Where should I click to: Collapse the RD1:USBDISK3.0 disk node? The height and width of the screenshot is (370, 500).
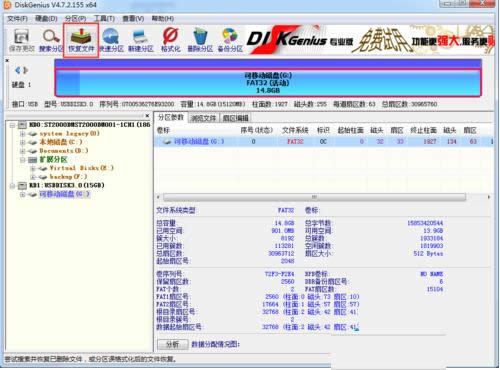(x=12, y=186)
